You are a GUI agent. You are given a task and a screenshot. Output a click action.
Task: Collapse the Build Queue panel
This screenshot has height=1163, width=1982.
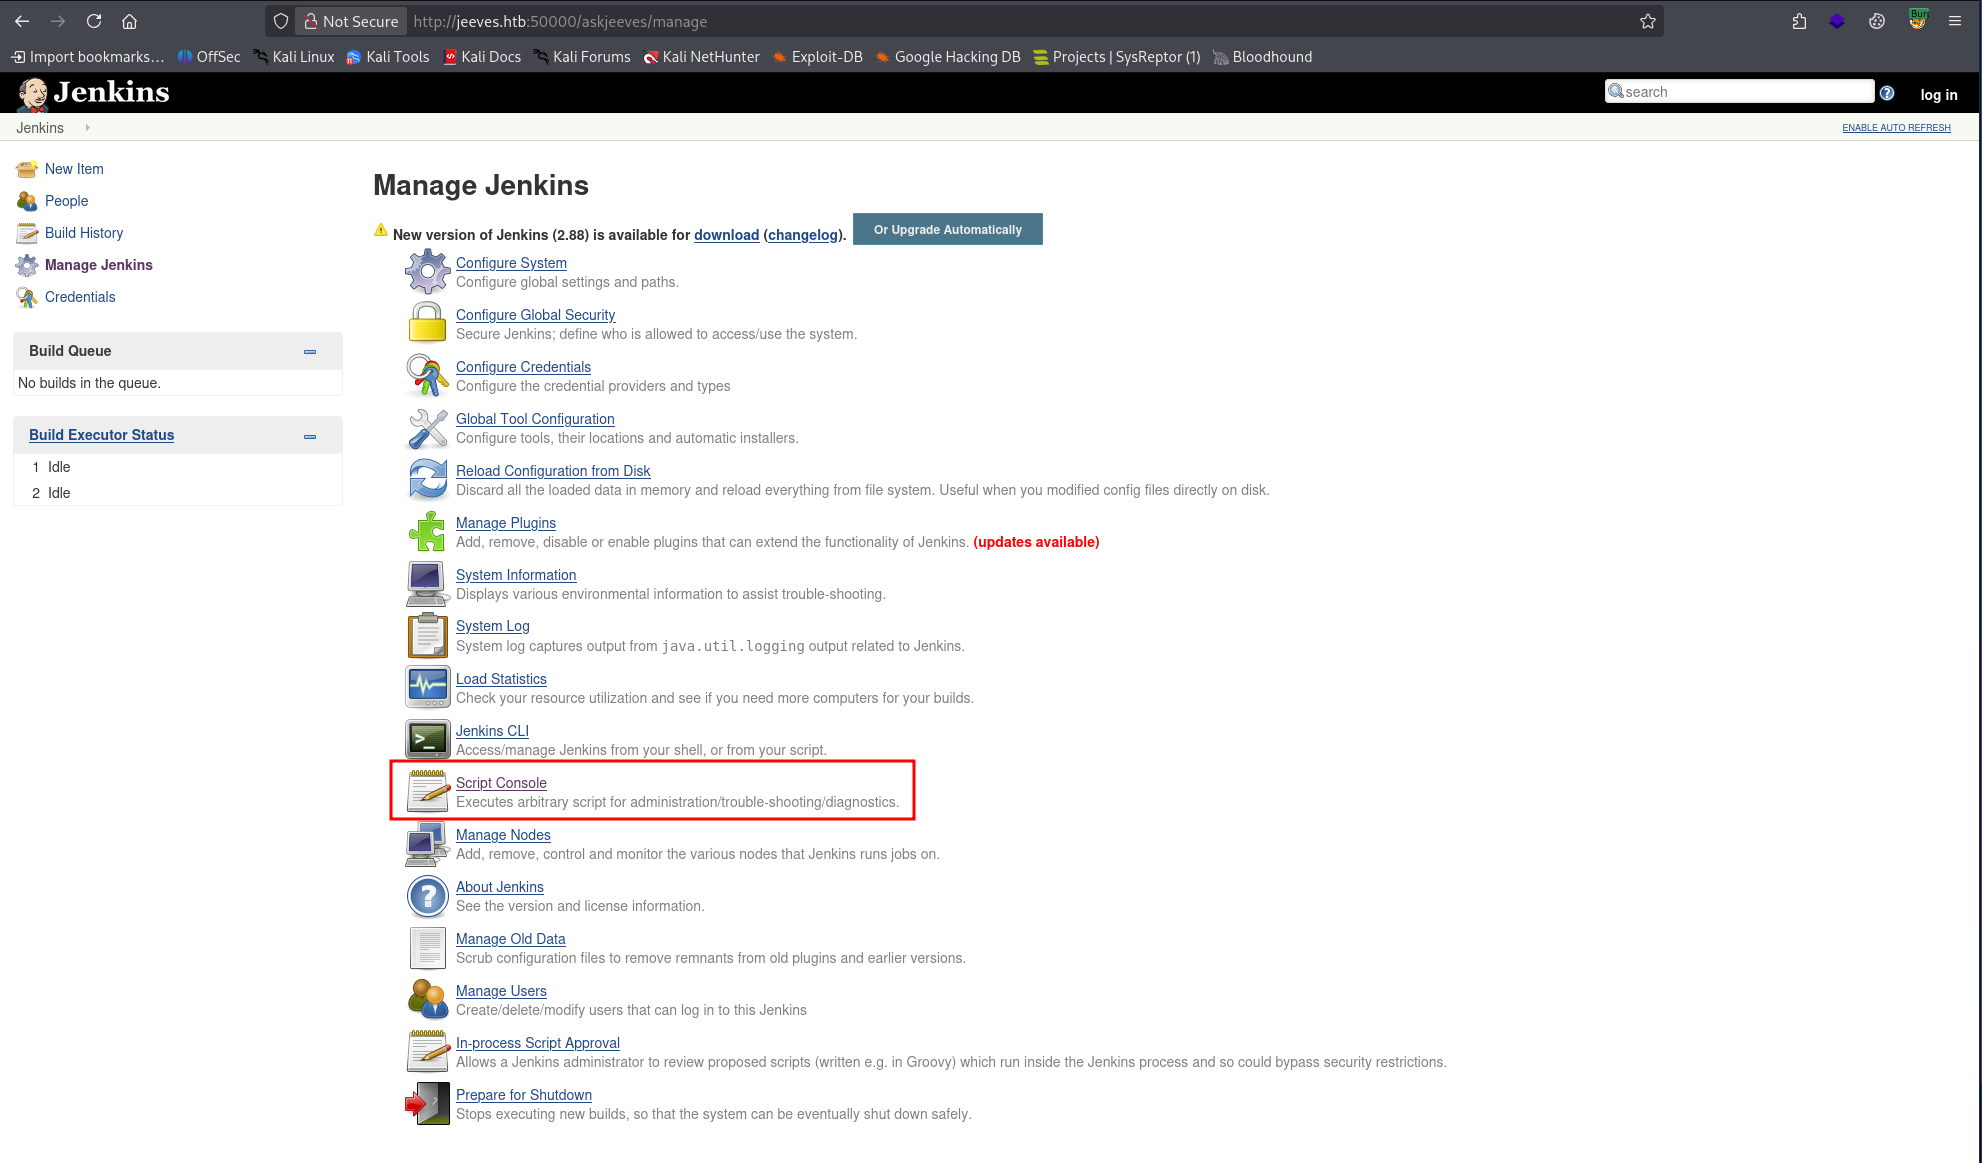(x=308, y=351)
